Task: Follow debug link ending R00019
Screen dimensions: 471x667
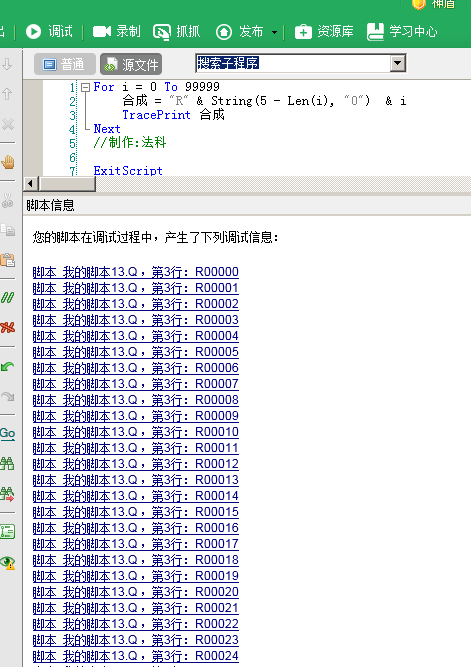Action: [135, 576]
